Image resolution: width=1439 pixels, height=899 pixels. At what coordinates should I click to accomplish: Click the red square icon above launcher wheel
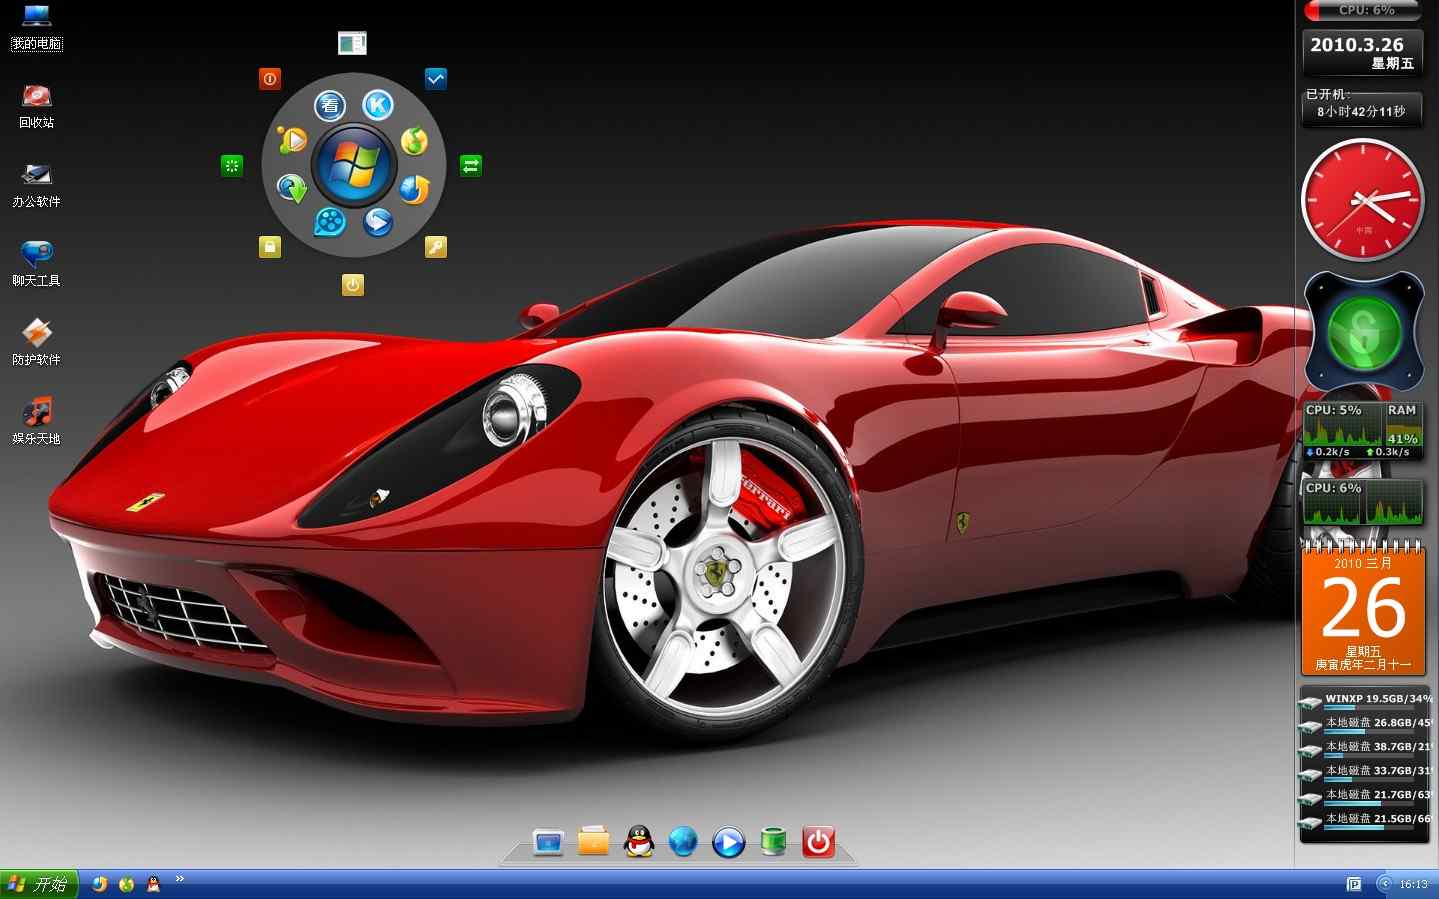(x=270, y=79)
